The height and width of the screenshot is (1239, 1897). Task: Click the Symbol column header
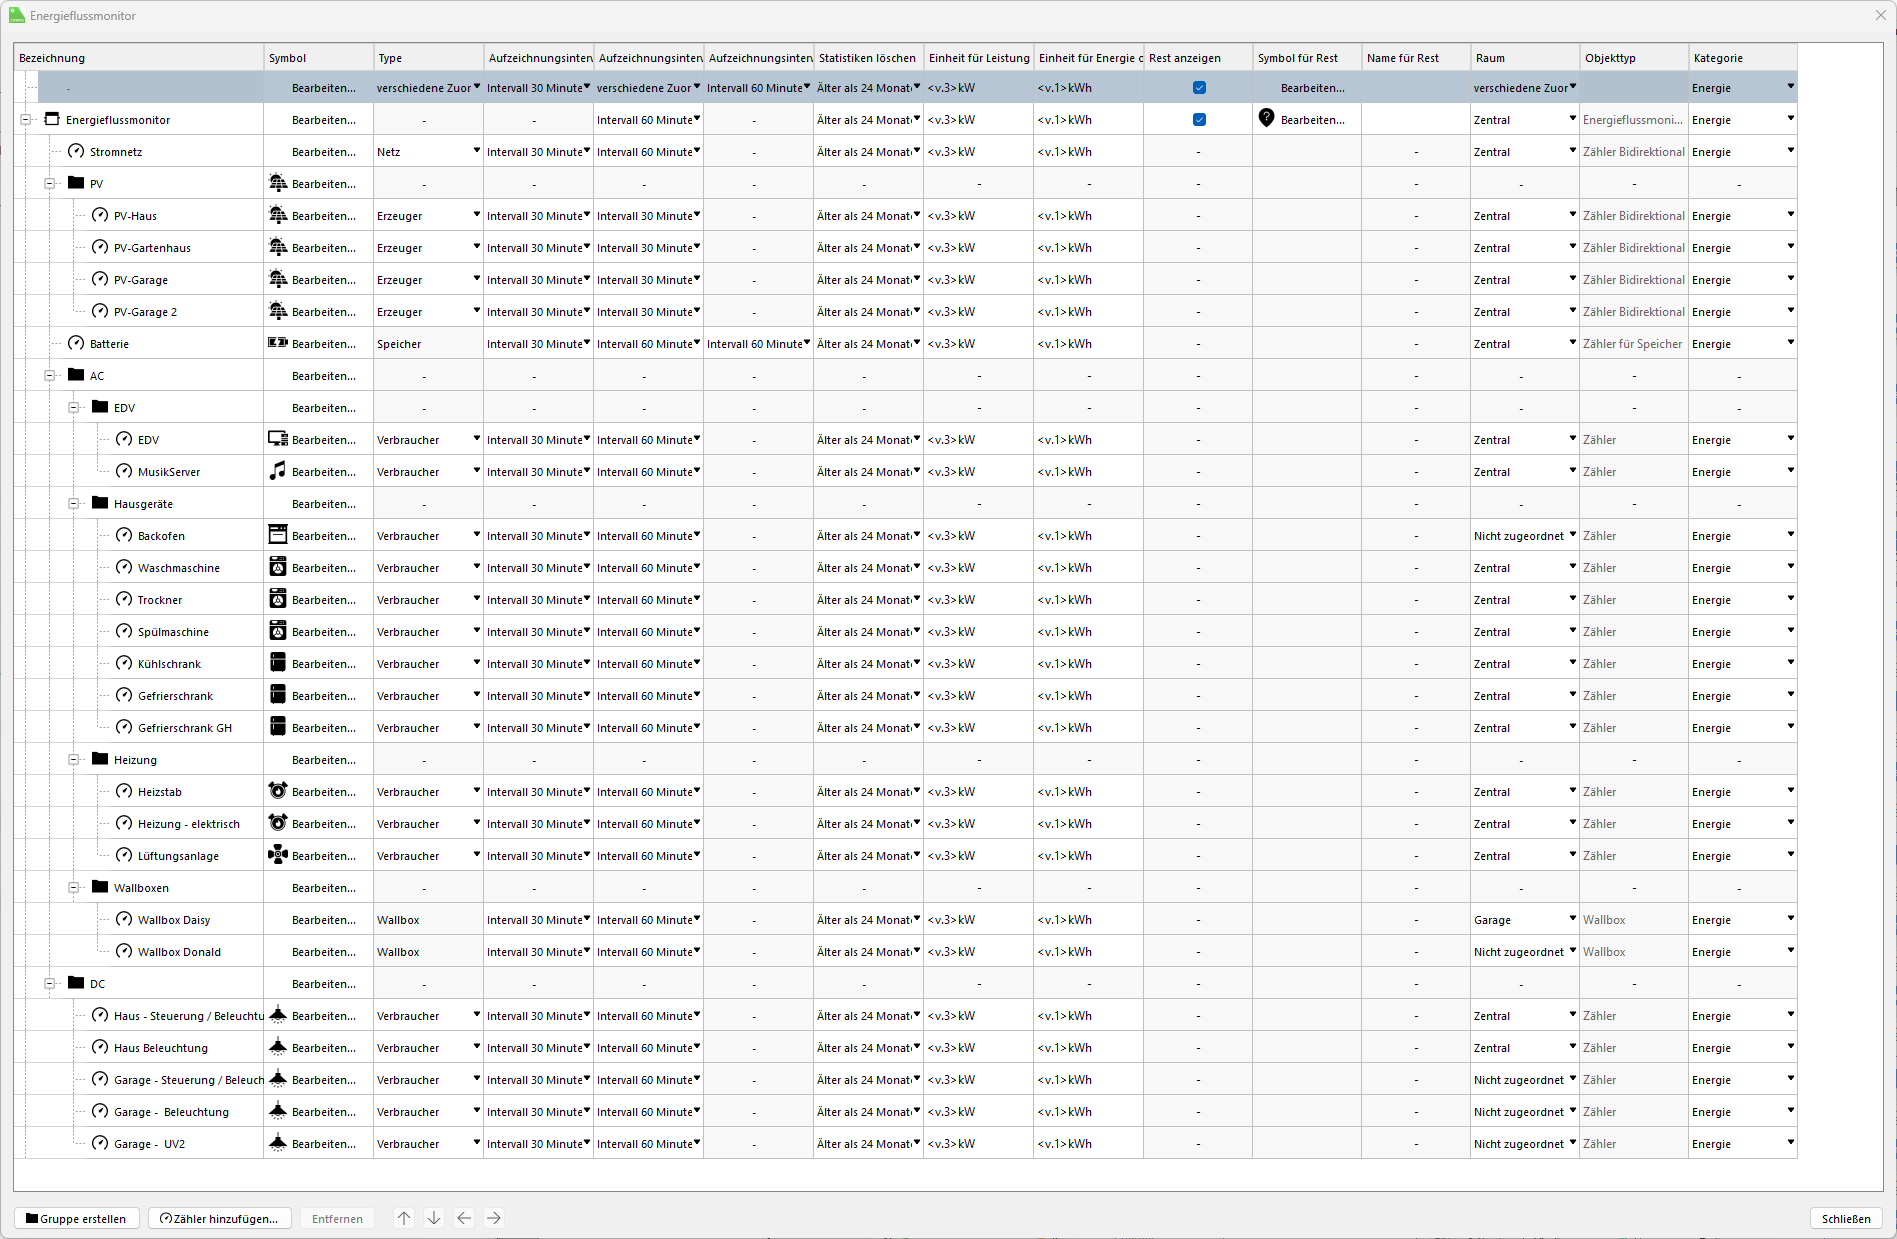(x=319, y=58)
